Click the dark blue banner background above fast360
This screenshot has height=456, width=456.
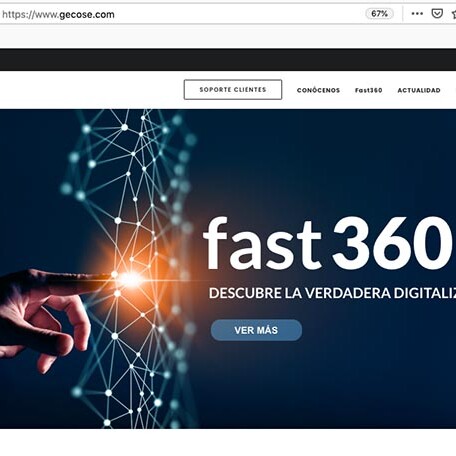click(317, 160)
